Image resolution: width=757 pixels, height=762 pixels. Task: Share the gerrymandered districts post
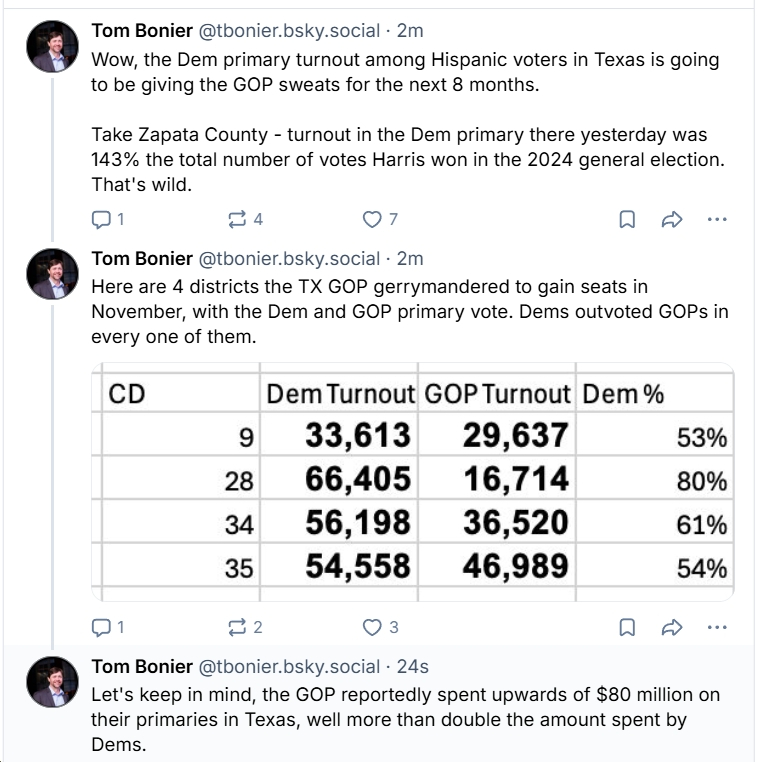671,627
